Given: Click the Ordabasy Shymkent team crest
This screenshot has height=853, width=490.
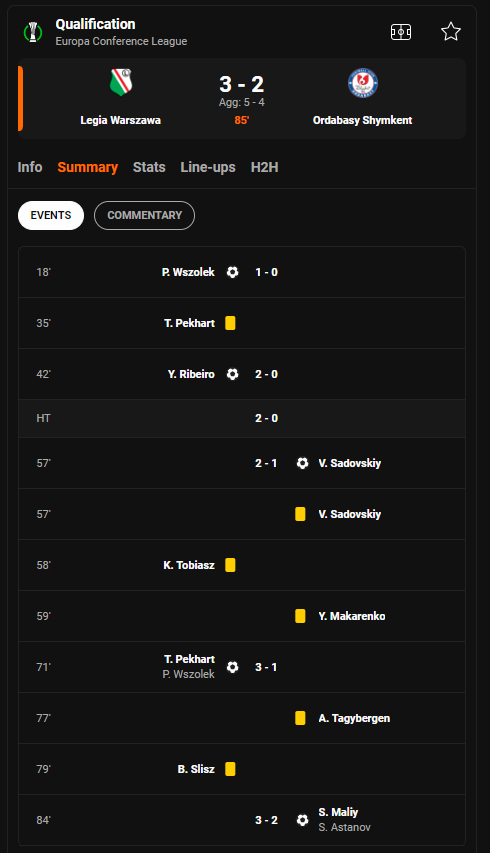Looking at the screenshot, I should [x=363, y=83].
